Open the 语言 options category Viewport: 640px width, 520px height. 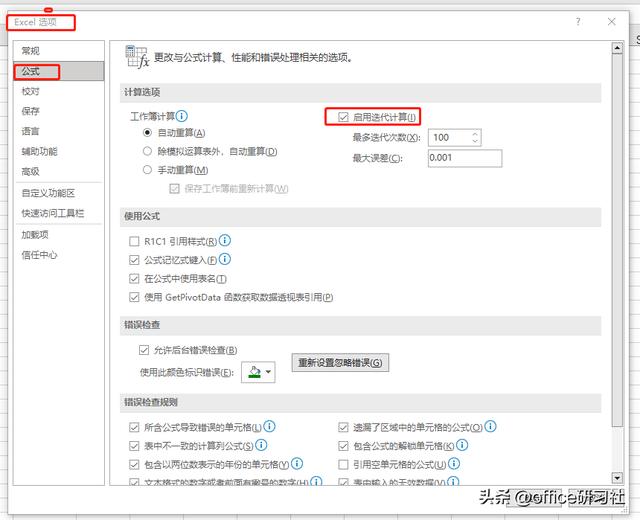pos(58,131)
